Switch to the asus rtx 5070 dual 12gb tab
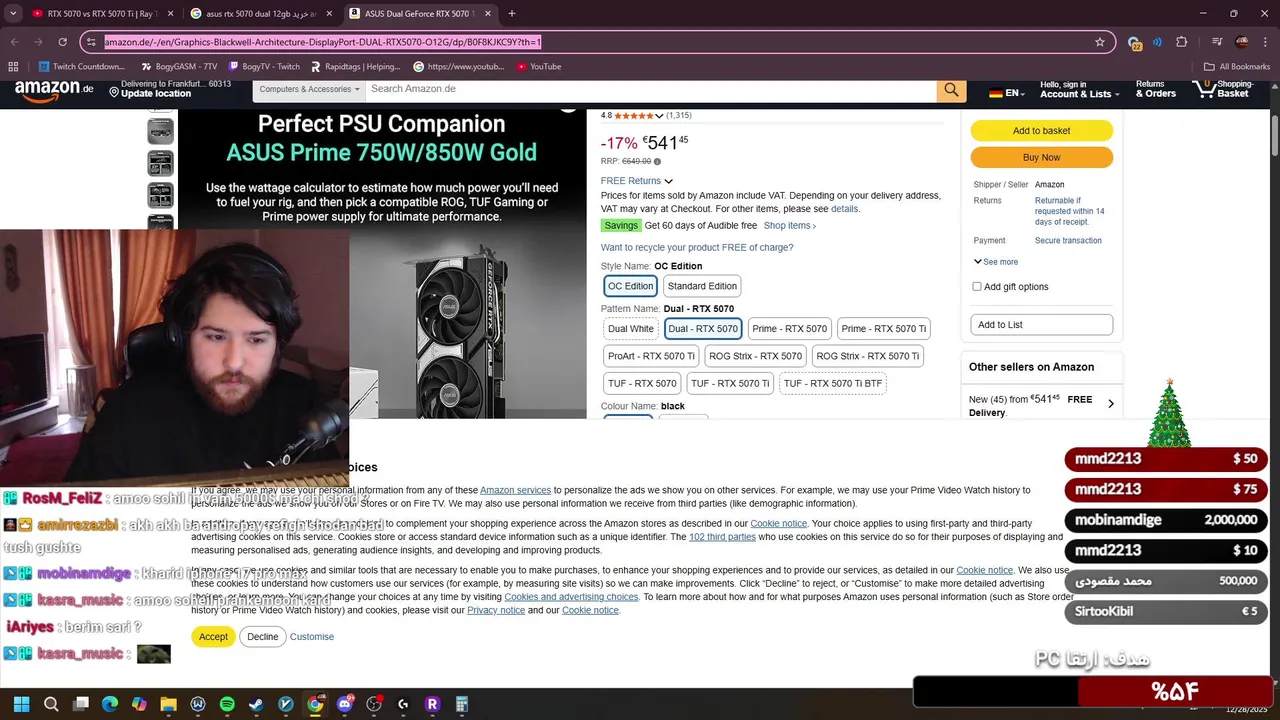The image size is (1280, 720). (x=262, y=14)
